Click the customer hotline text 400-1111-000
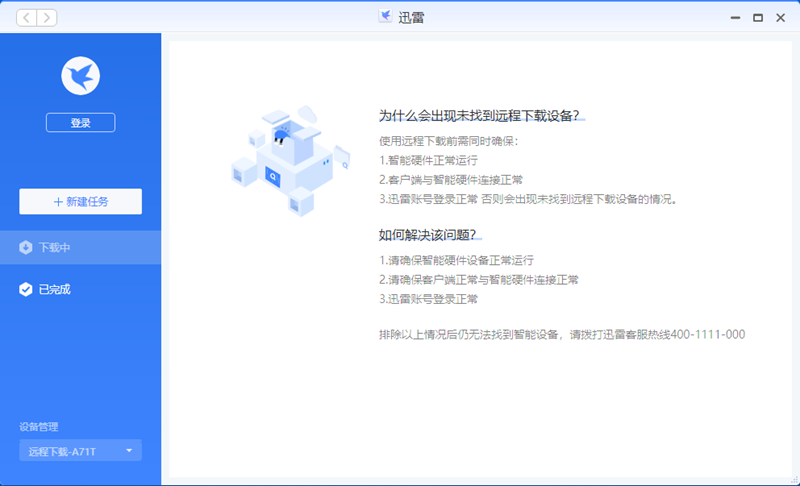 pos(708,335)
